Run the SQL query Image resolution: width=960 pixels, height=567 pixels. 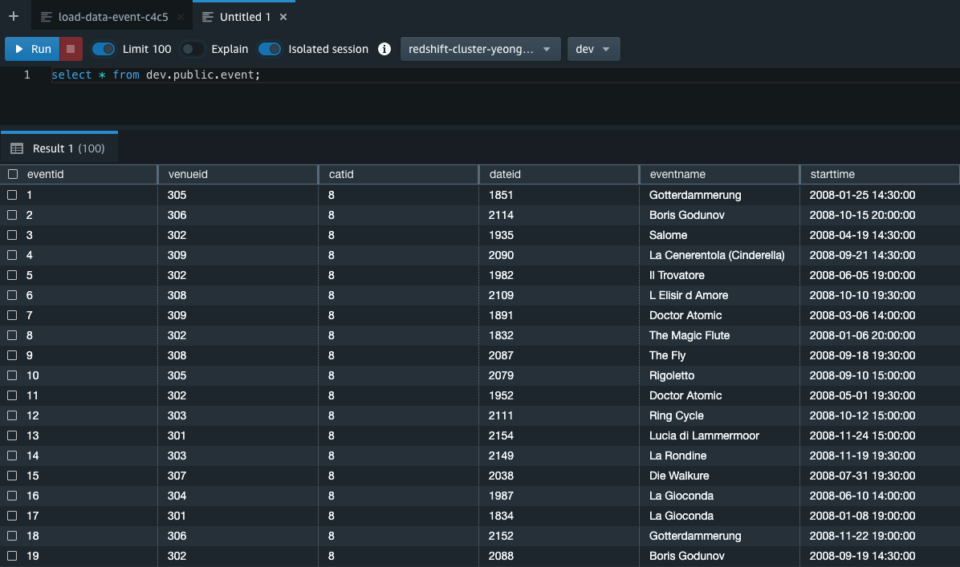tap(31, 49)
